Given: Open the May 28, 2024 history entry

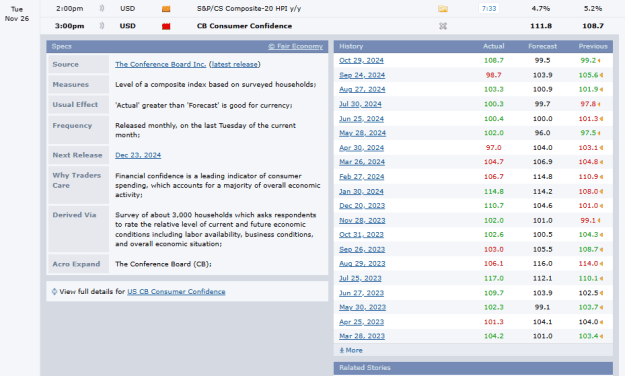Looking at the screenshot, I should [x=362, y=133].
